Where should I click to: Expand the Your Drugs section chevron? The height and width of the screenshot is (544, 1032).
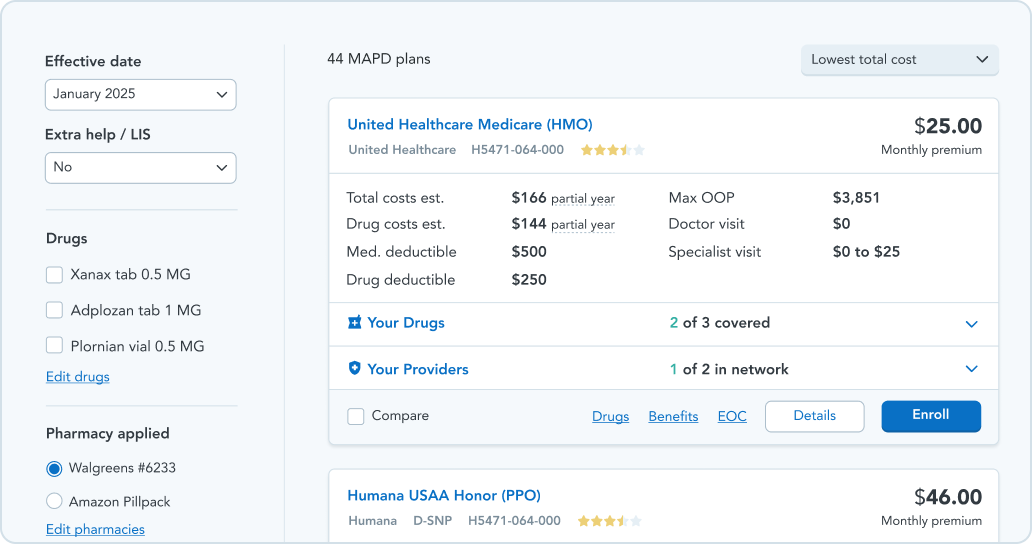click(971, 324)
